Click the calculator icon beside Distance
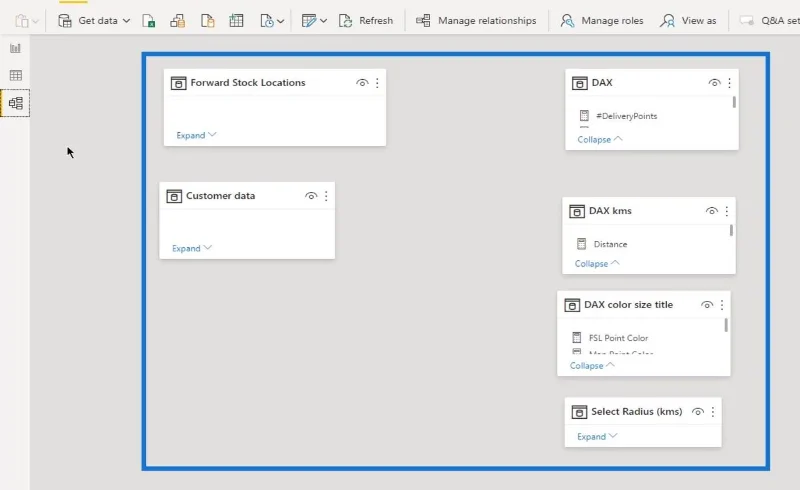 pos(581,244)
